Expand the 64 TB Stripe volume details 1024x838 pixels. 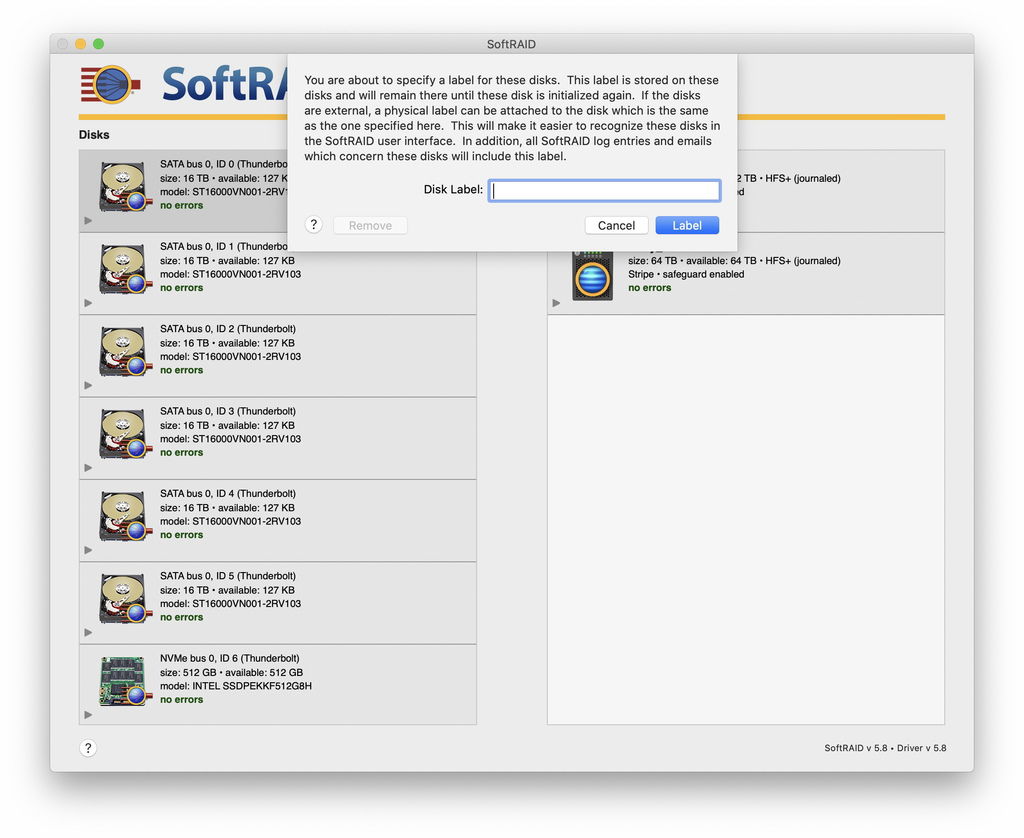point(556,303)
